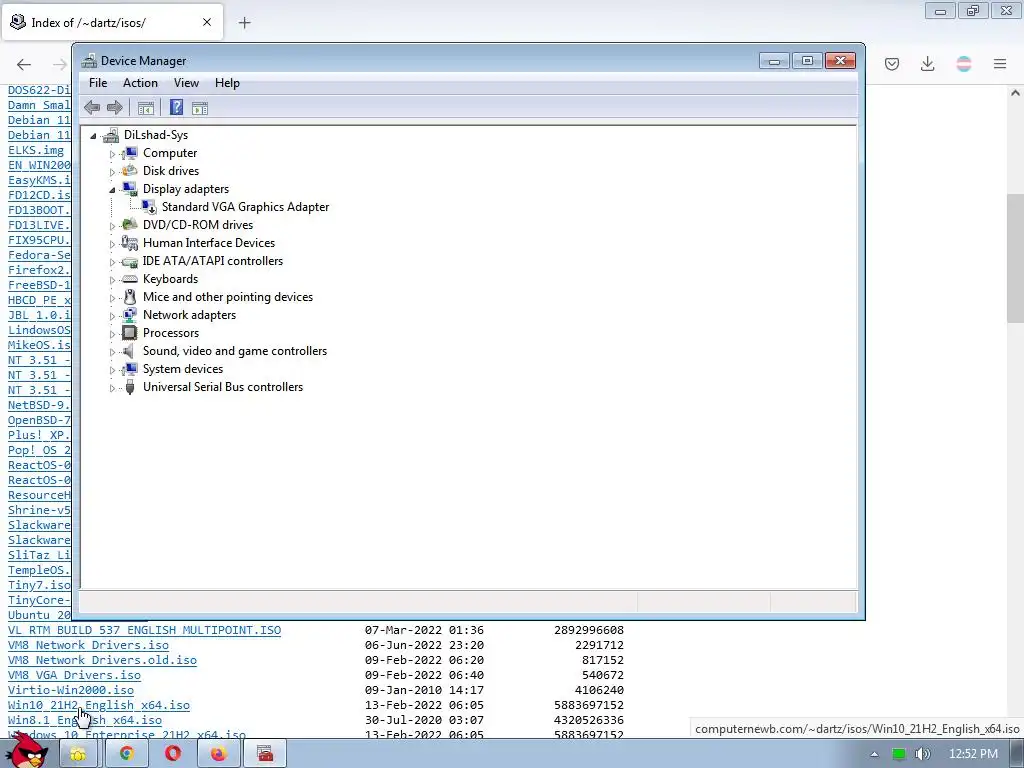
Task: Click the Pocket save icon in browser toolbar
Action: [892, 64]
